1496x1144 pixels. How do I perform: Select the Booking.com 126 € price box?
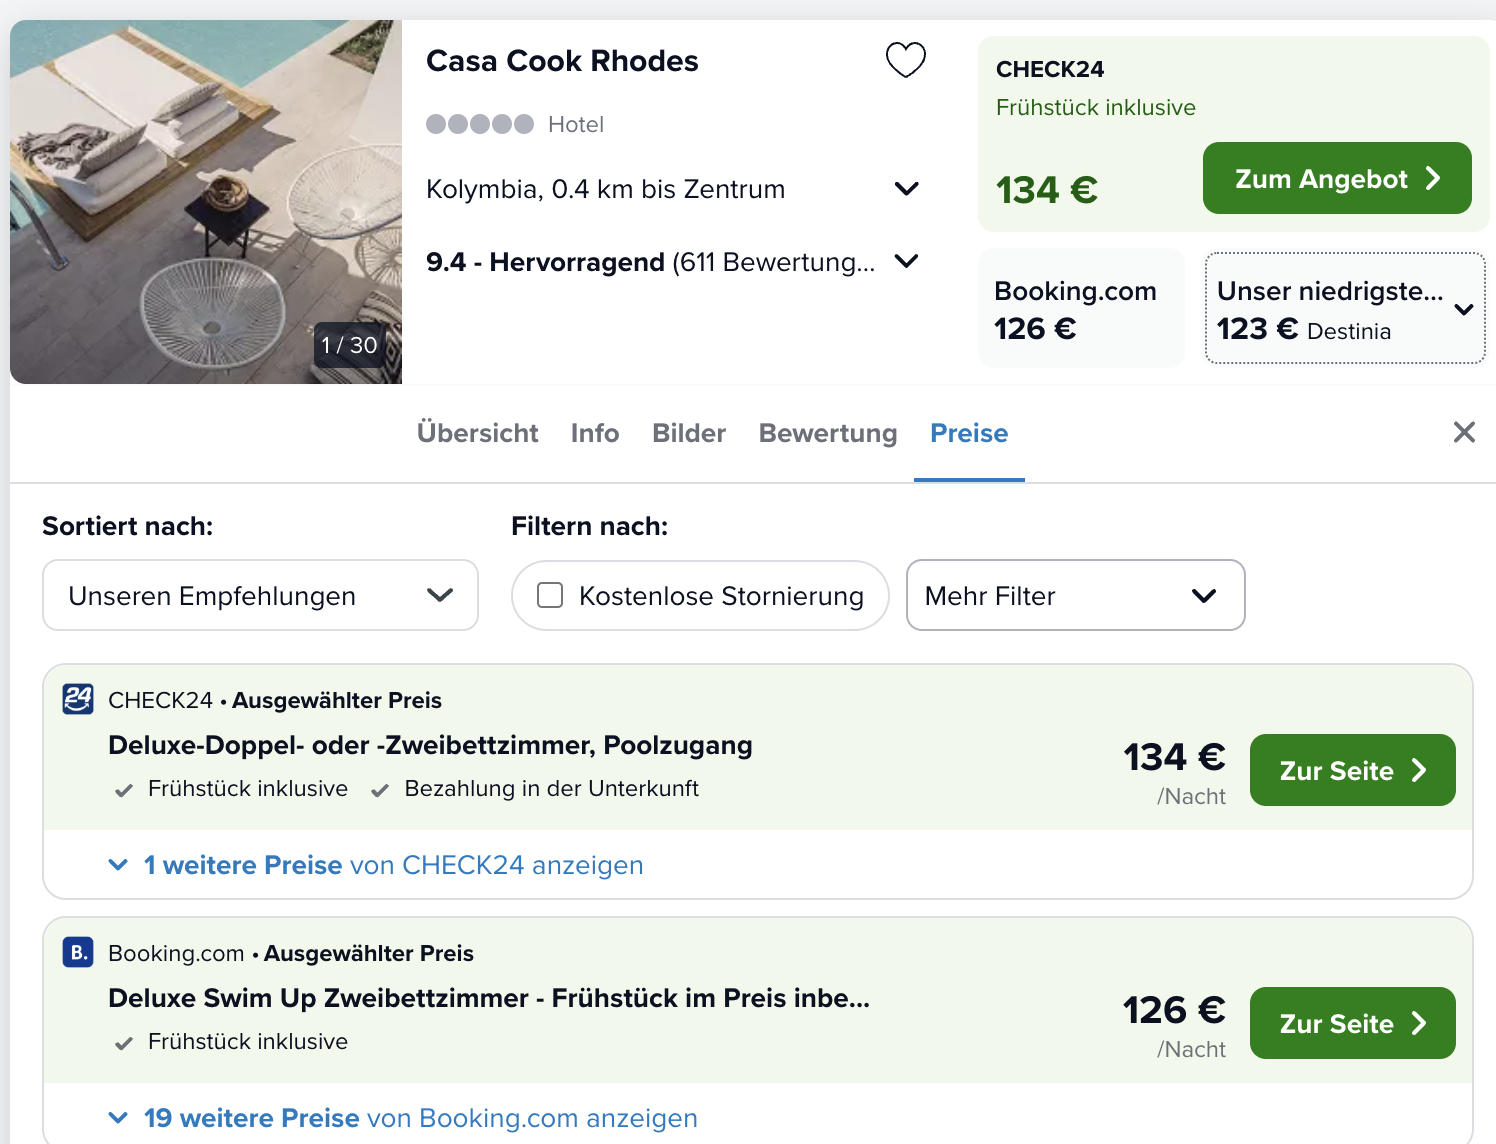click(x=1080, y=308)
